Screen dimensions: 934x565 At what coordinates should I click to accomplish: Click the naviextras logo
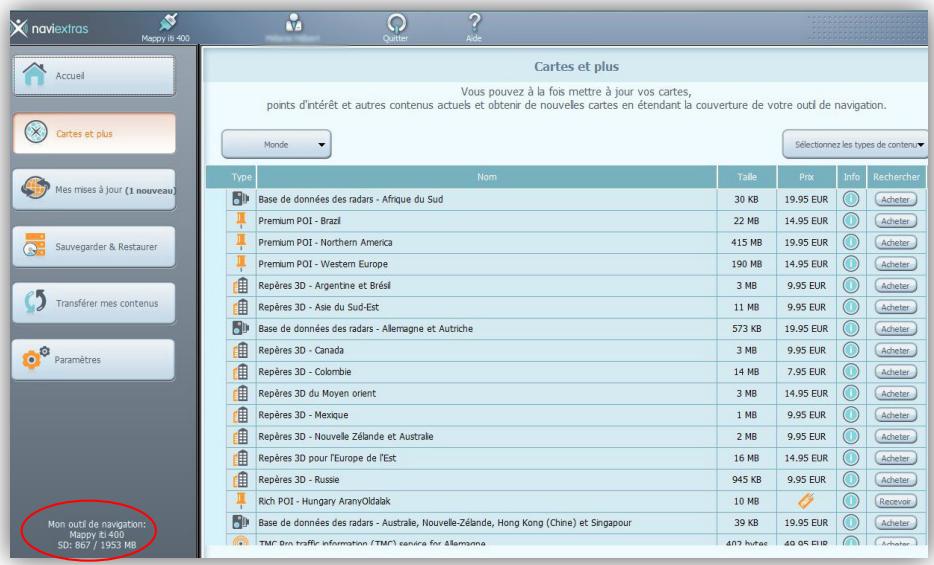click(50, 28)
